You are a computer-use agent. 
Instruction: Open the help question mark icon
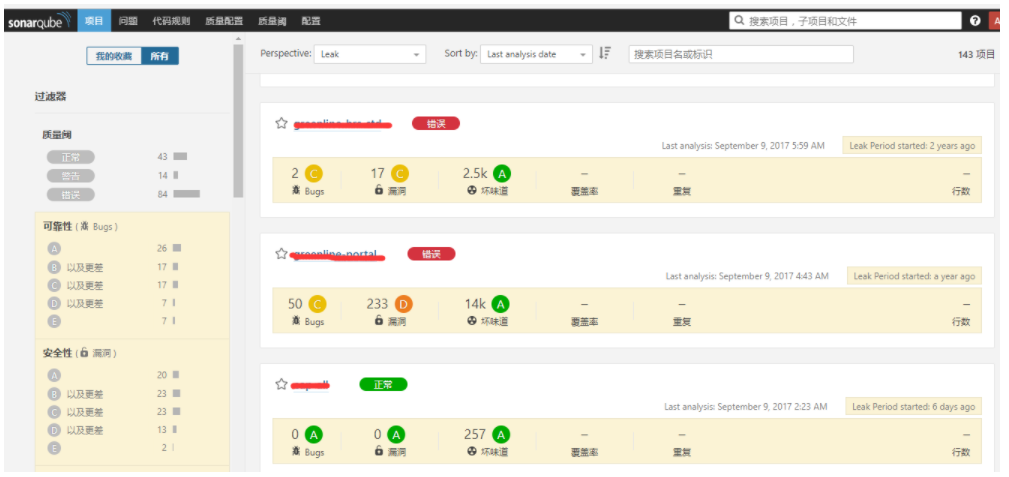tap(975, 21)
